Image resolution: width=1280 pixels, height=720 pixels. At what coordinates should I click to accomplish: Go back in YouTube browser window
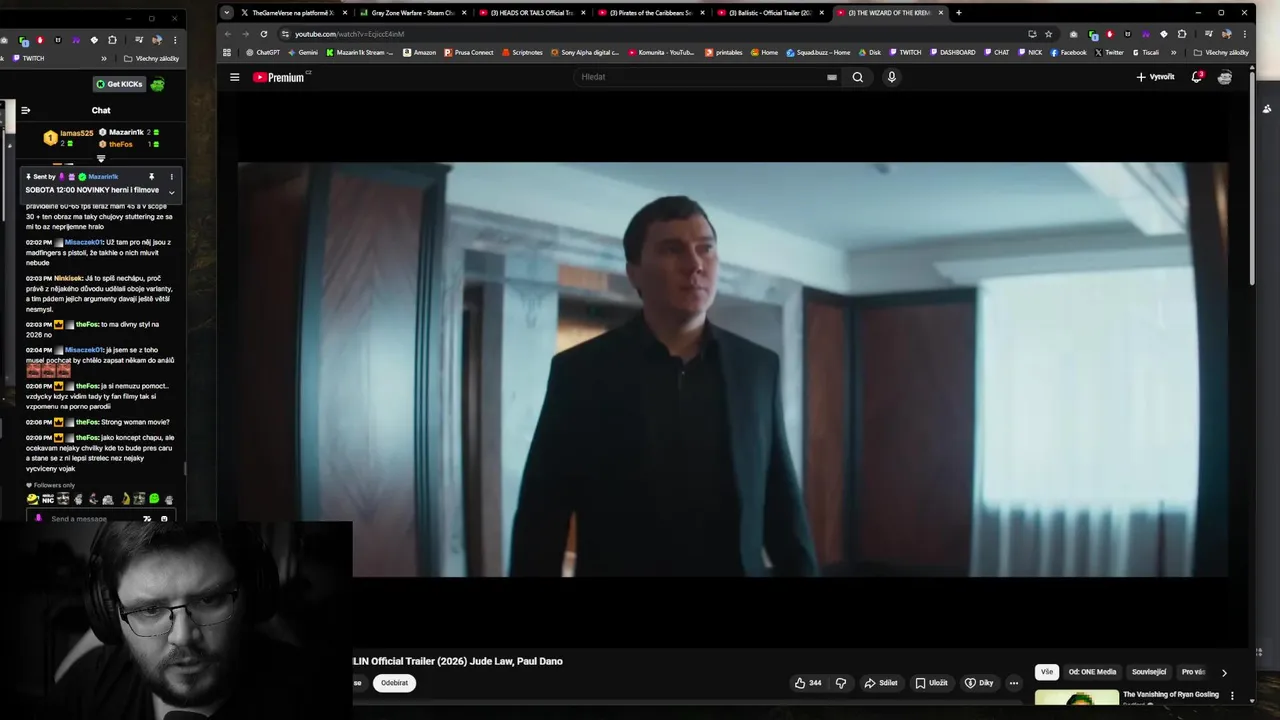pos(227,34)
